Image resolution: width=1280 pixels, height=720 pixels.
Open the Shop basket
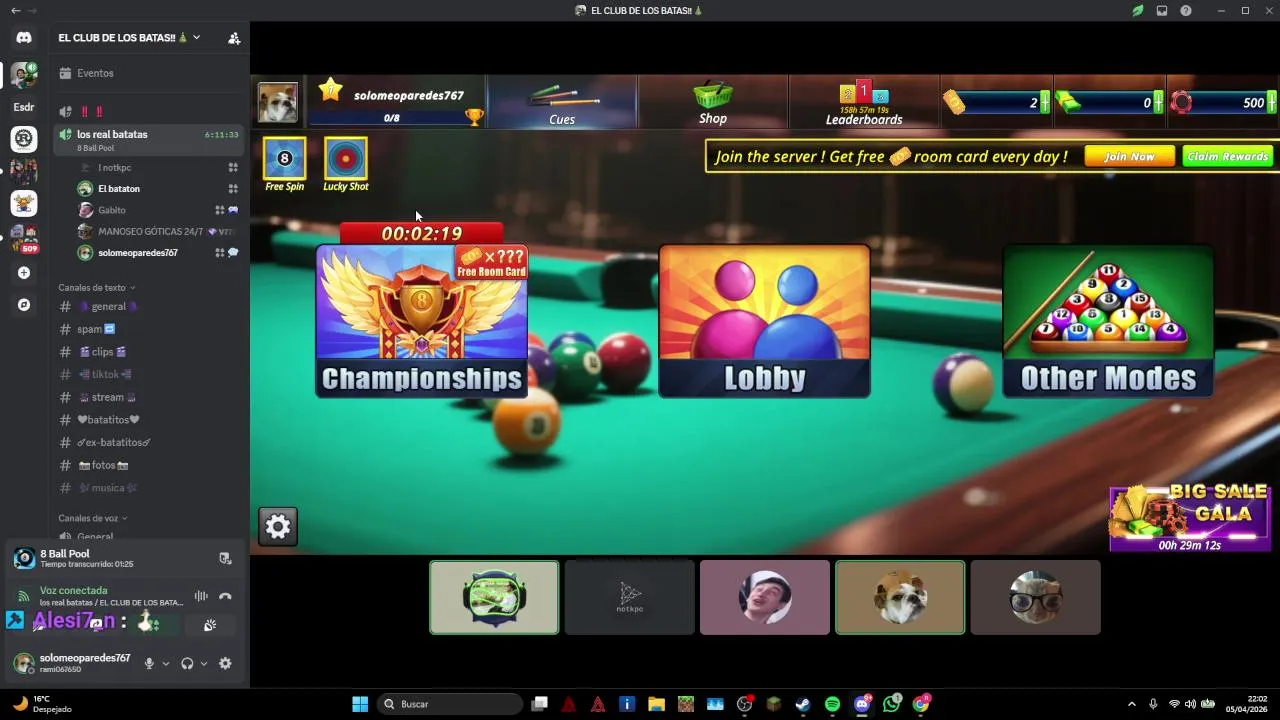click(x=713, y=103)
